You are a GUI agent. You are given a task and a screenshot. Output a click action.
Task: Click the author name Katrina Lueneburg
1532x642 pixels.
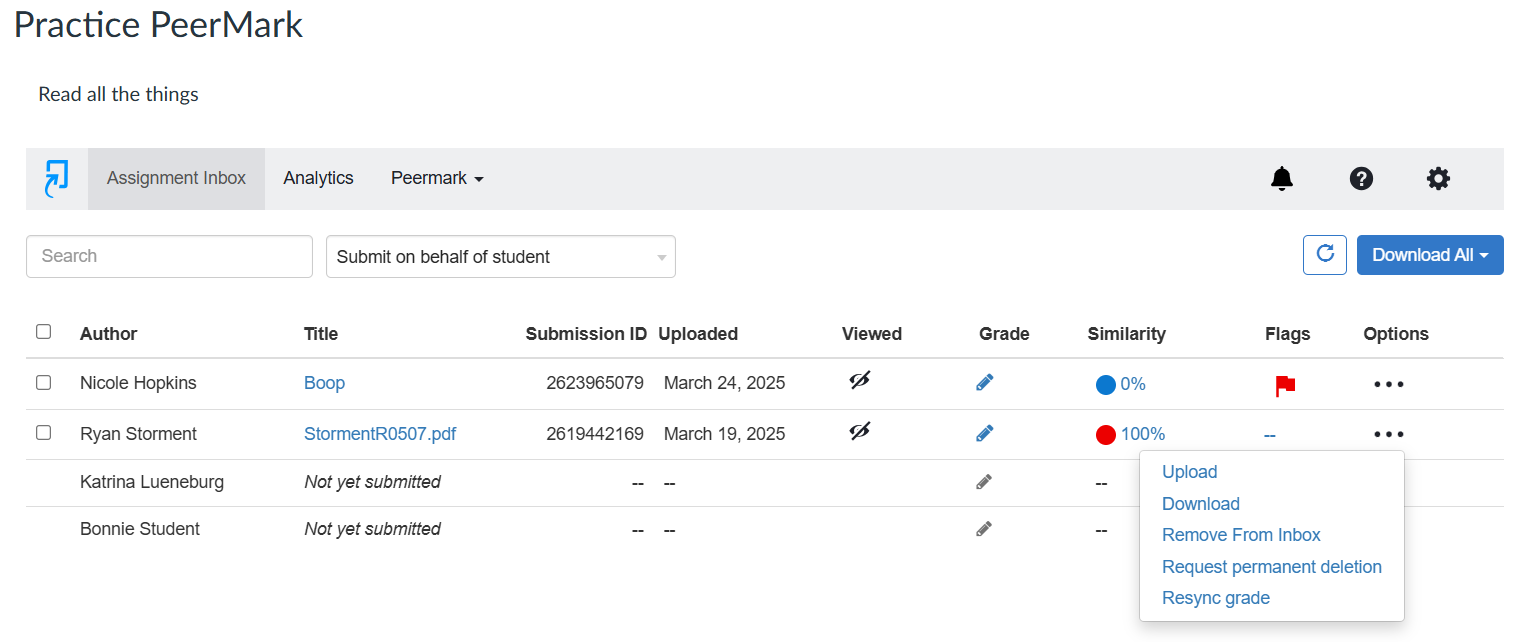coord(152,482)
